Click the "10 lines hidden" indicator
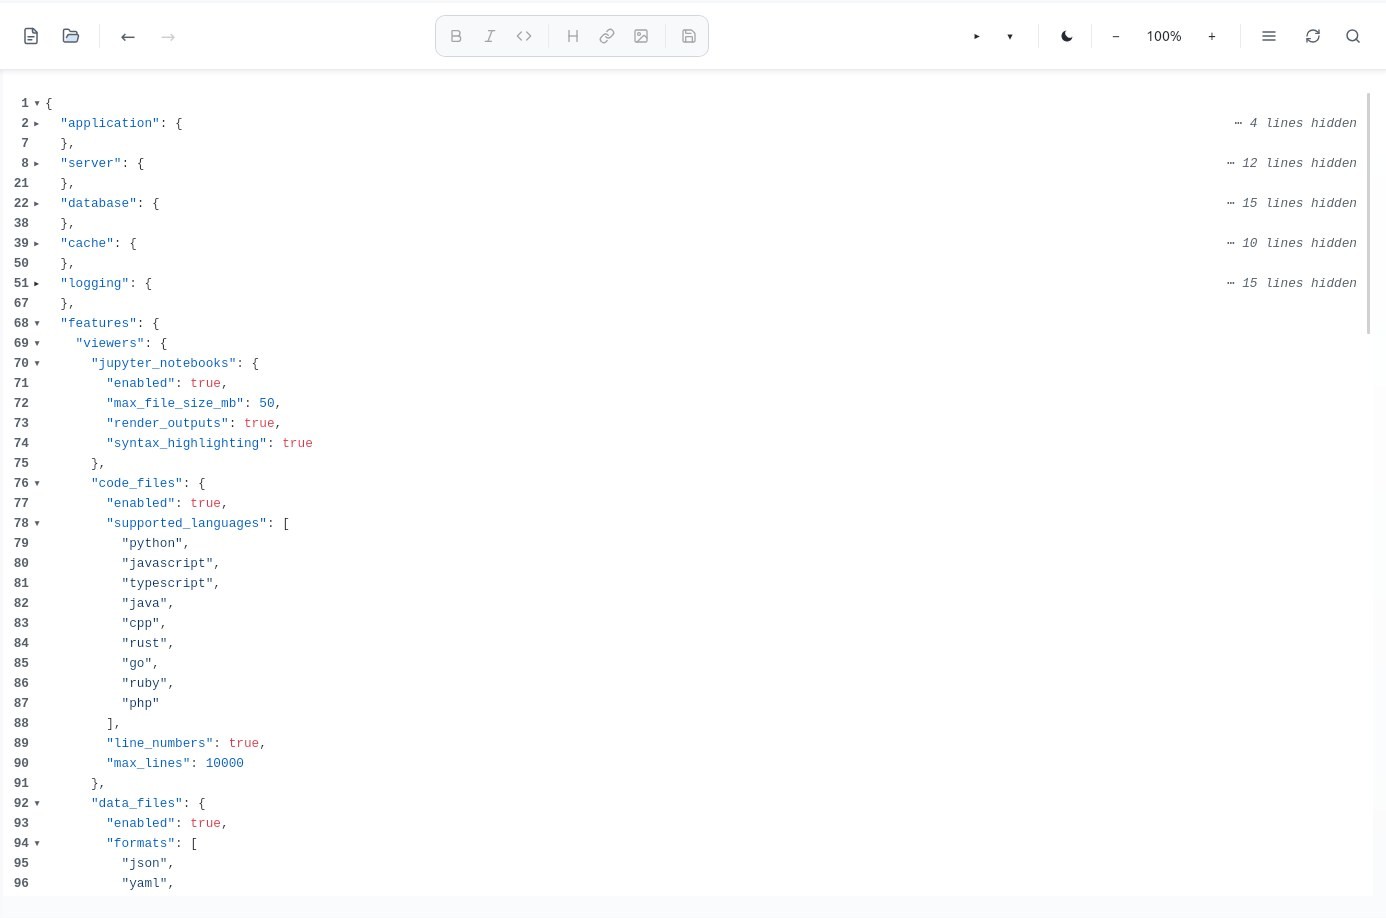 [x=1292, y=243]
